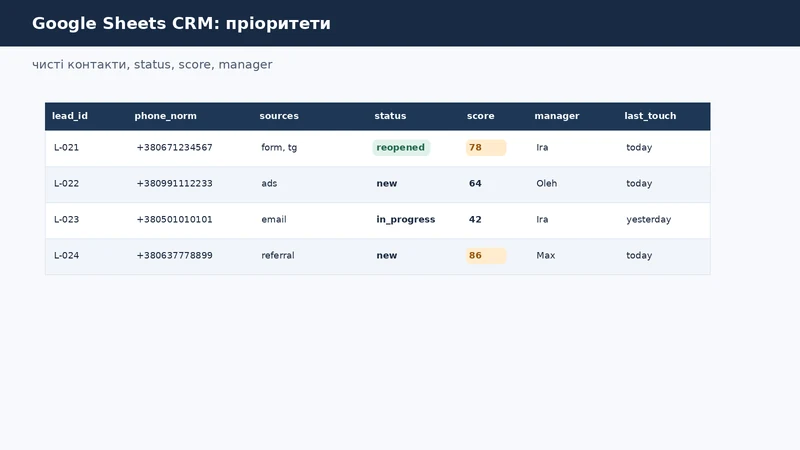Click manager 'Ira' in row L-021
The width and height of the screenshot is (800, 450).
coord(542,147)
